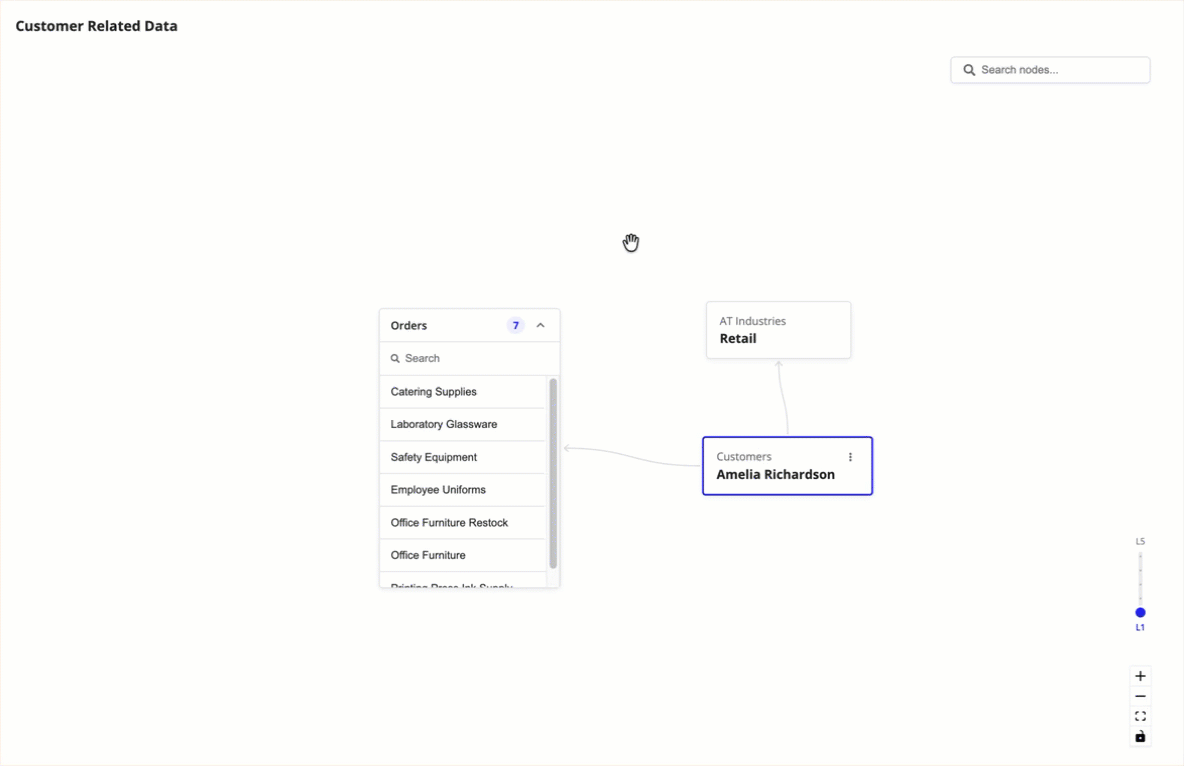This screenshot has width=1184, height=766.
Task: Select the Amelia Richardson customer node
Action: click(788, 466)
